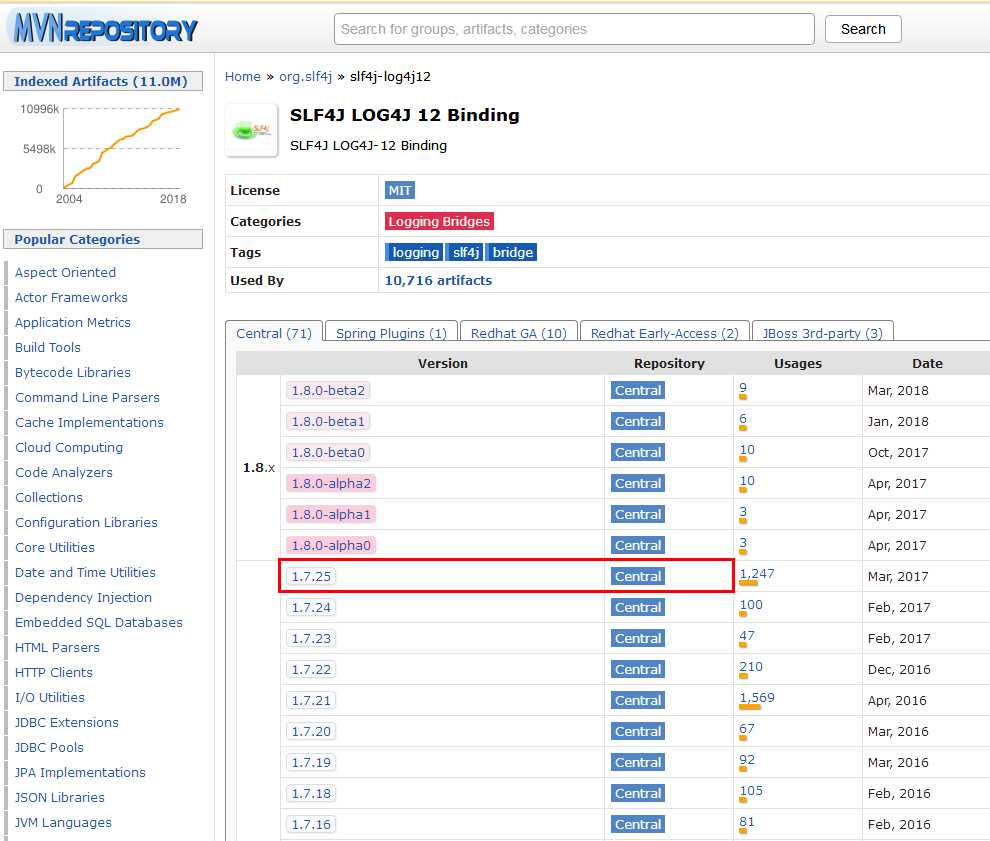990x841 pixels.
Task: Open version 1.8.0-alpha2
Action: pyautogui.click(x=331, y=483)
